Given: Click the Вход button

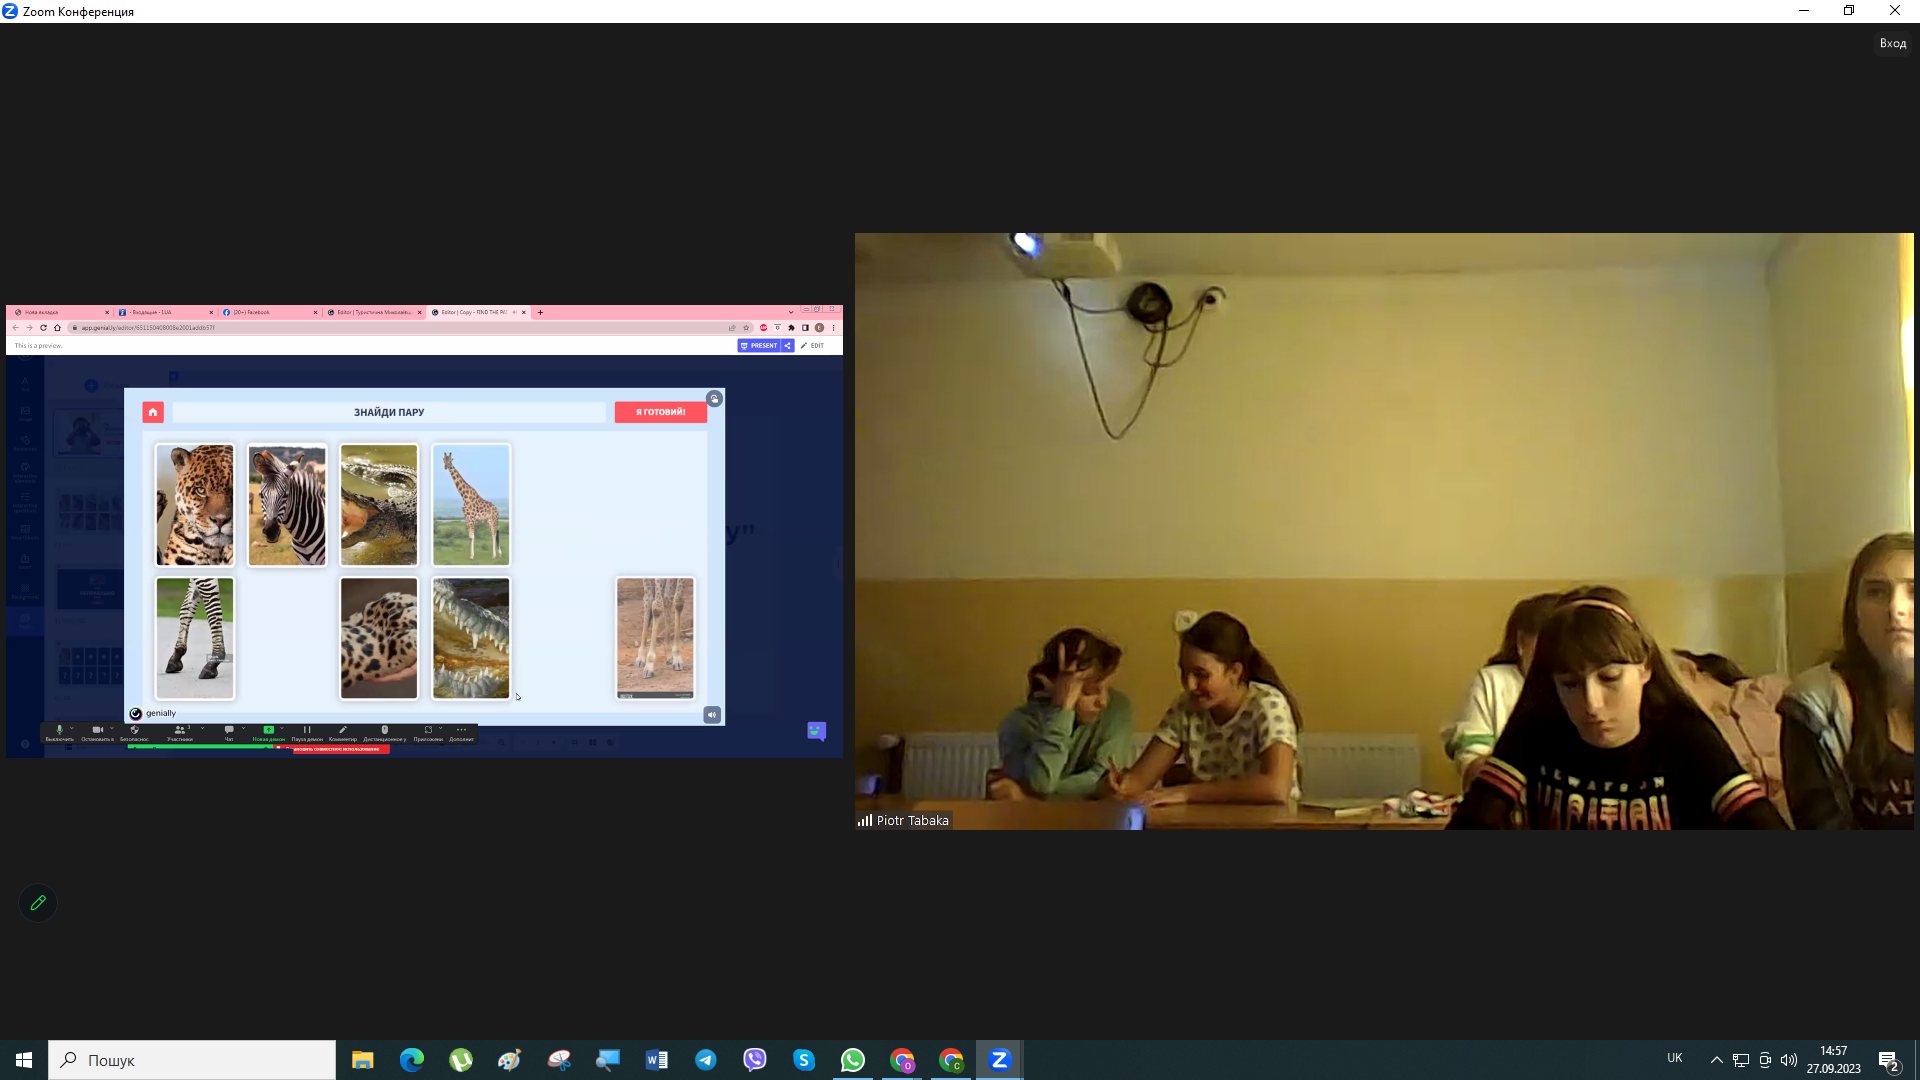Looking at the screenshot, I should click(1892, 43).
